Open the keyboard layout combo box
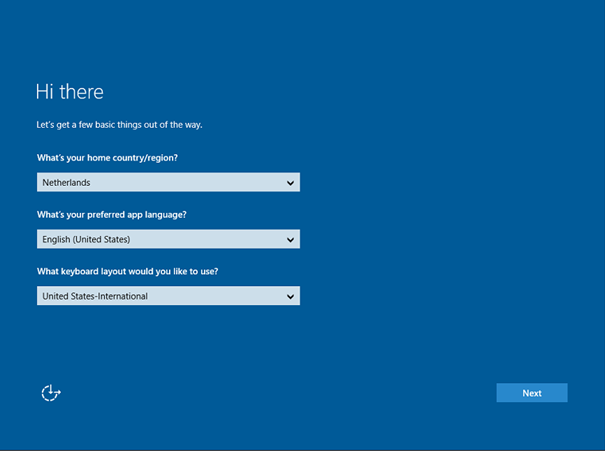This screenshot has height=451, width=605. click(168, 296)
